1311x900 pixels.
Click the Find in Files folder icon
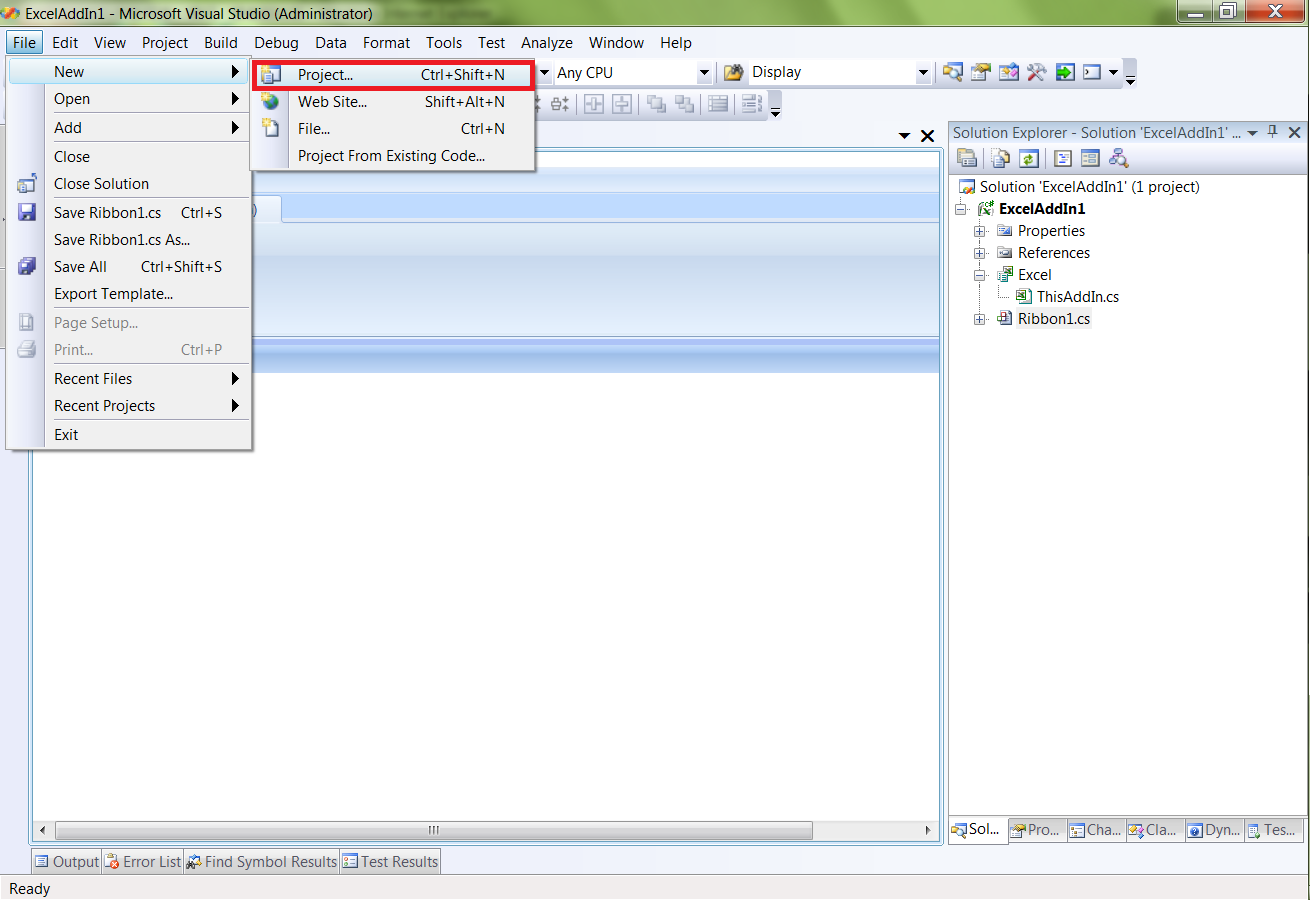click(734, 72)
